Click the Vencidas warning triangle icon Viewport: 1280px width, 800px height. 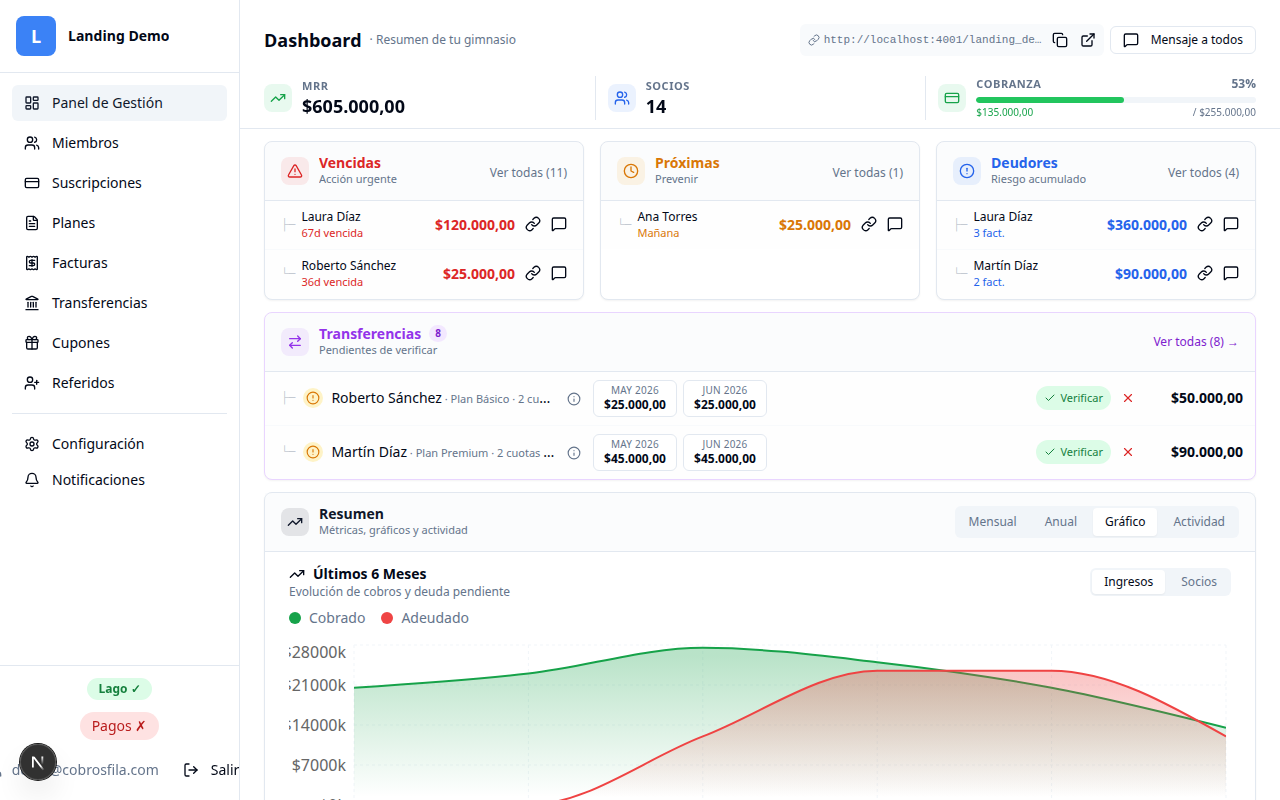tap(295, 171)
